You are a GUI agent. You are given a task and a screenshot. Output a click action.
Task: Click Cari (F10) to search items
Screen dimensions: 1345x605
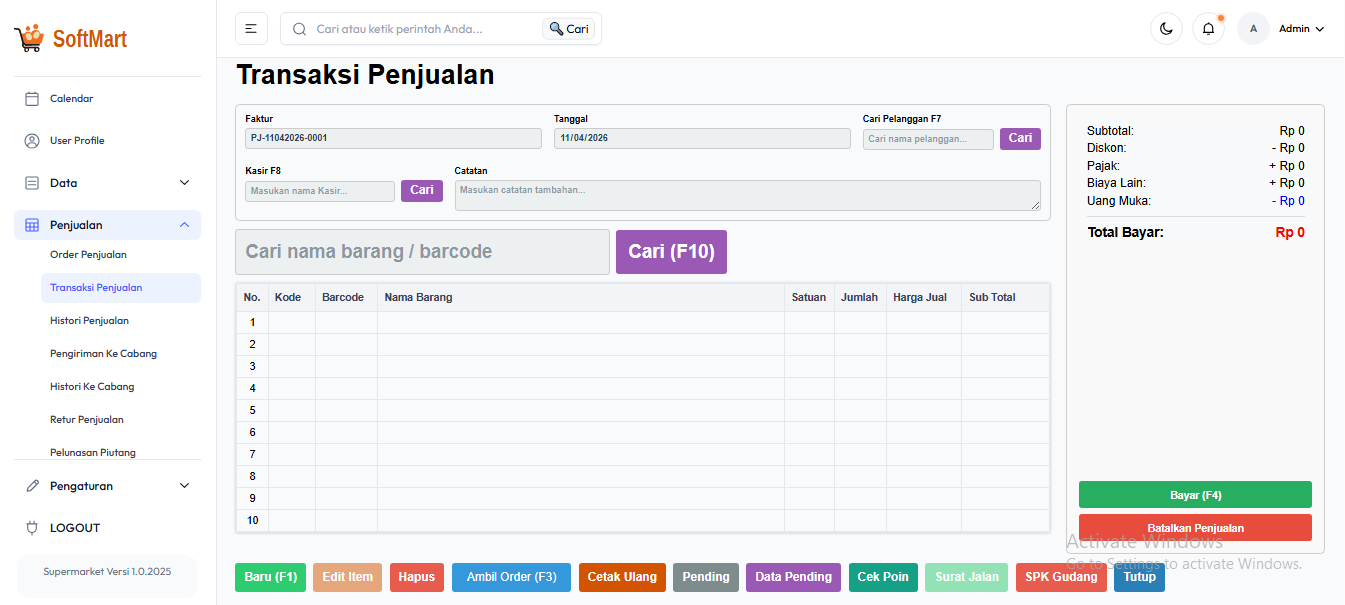pos(671,251)
